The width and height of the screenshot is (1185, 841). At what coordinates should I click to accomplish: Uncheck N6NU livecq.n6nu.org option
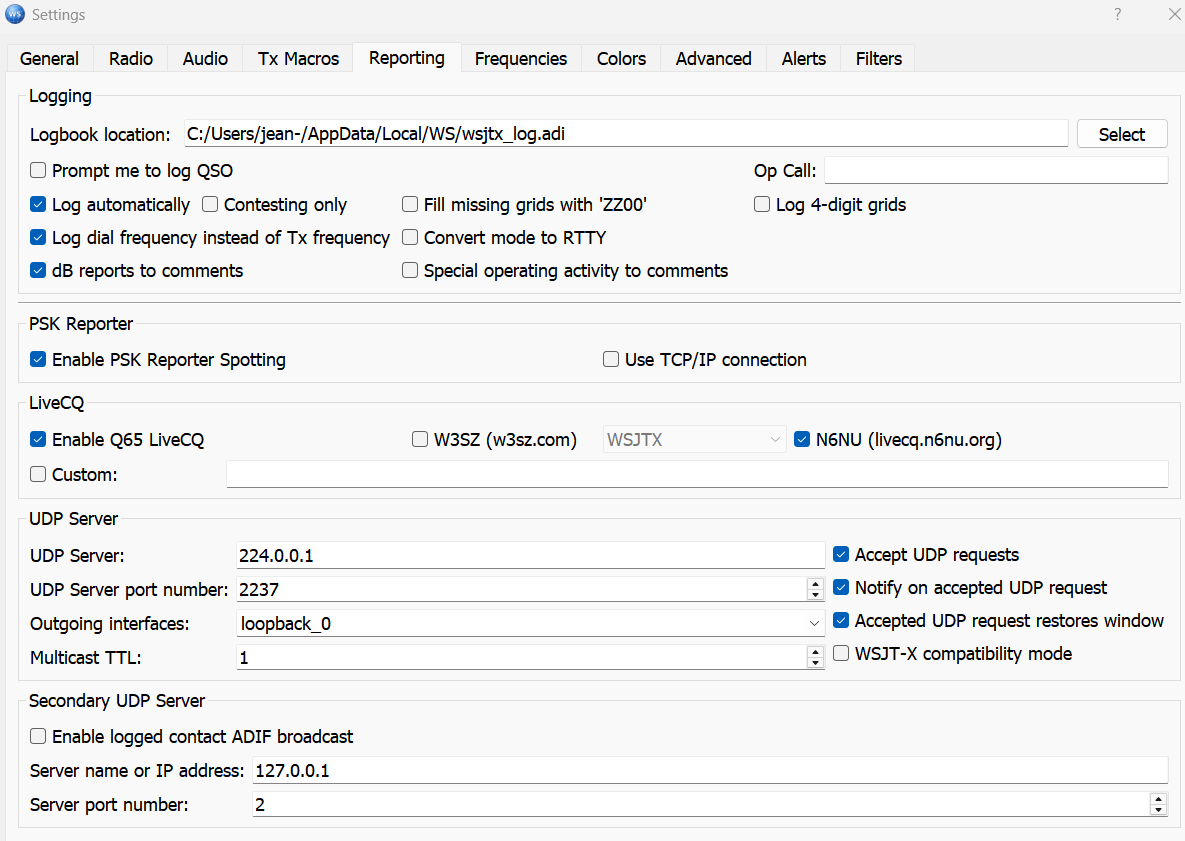point(802,439)
